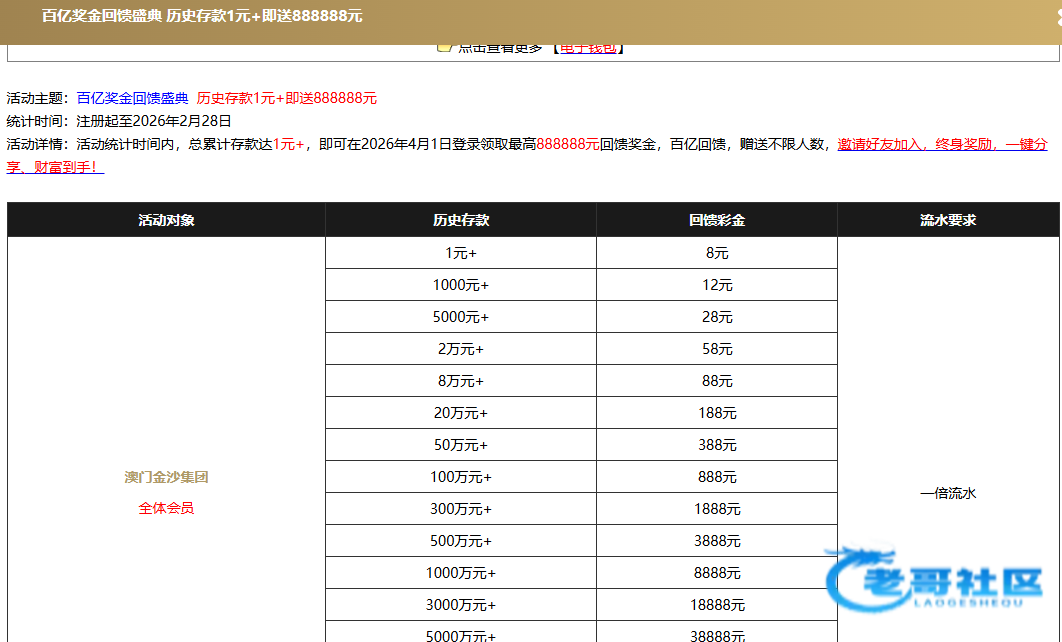Open the 电子钱包 link

point(588,48)
